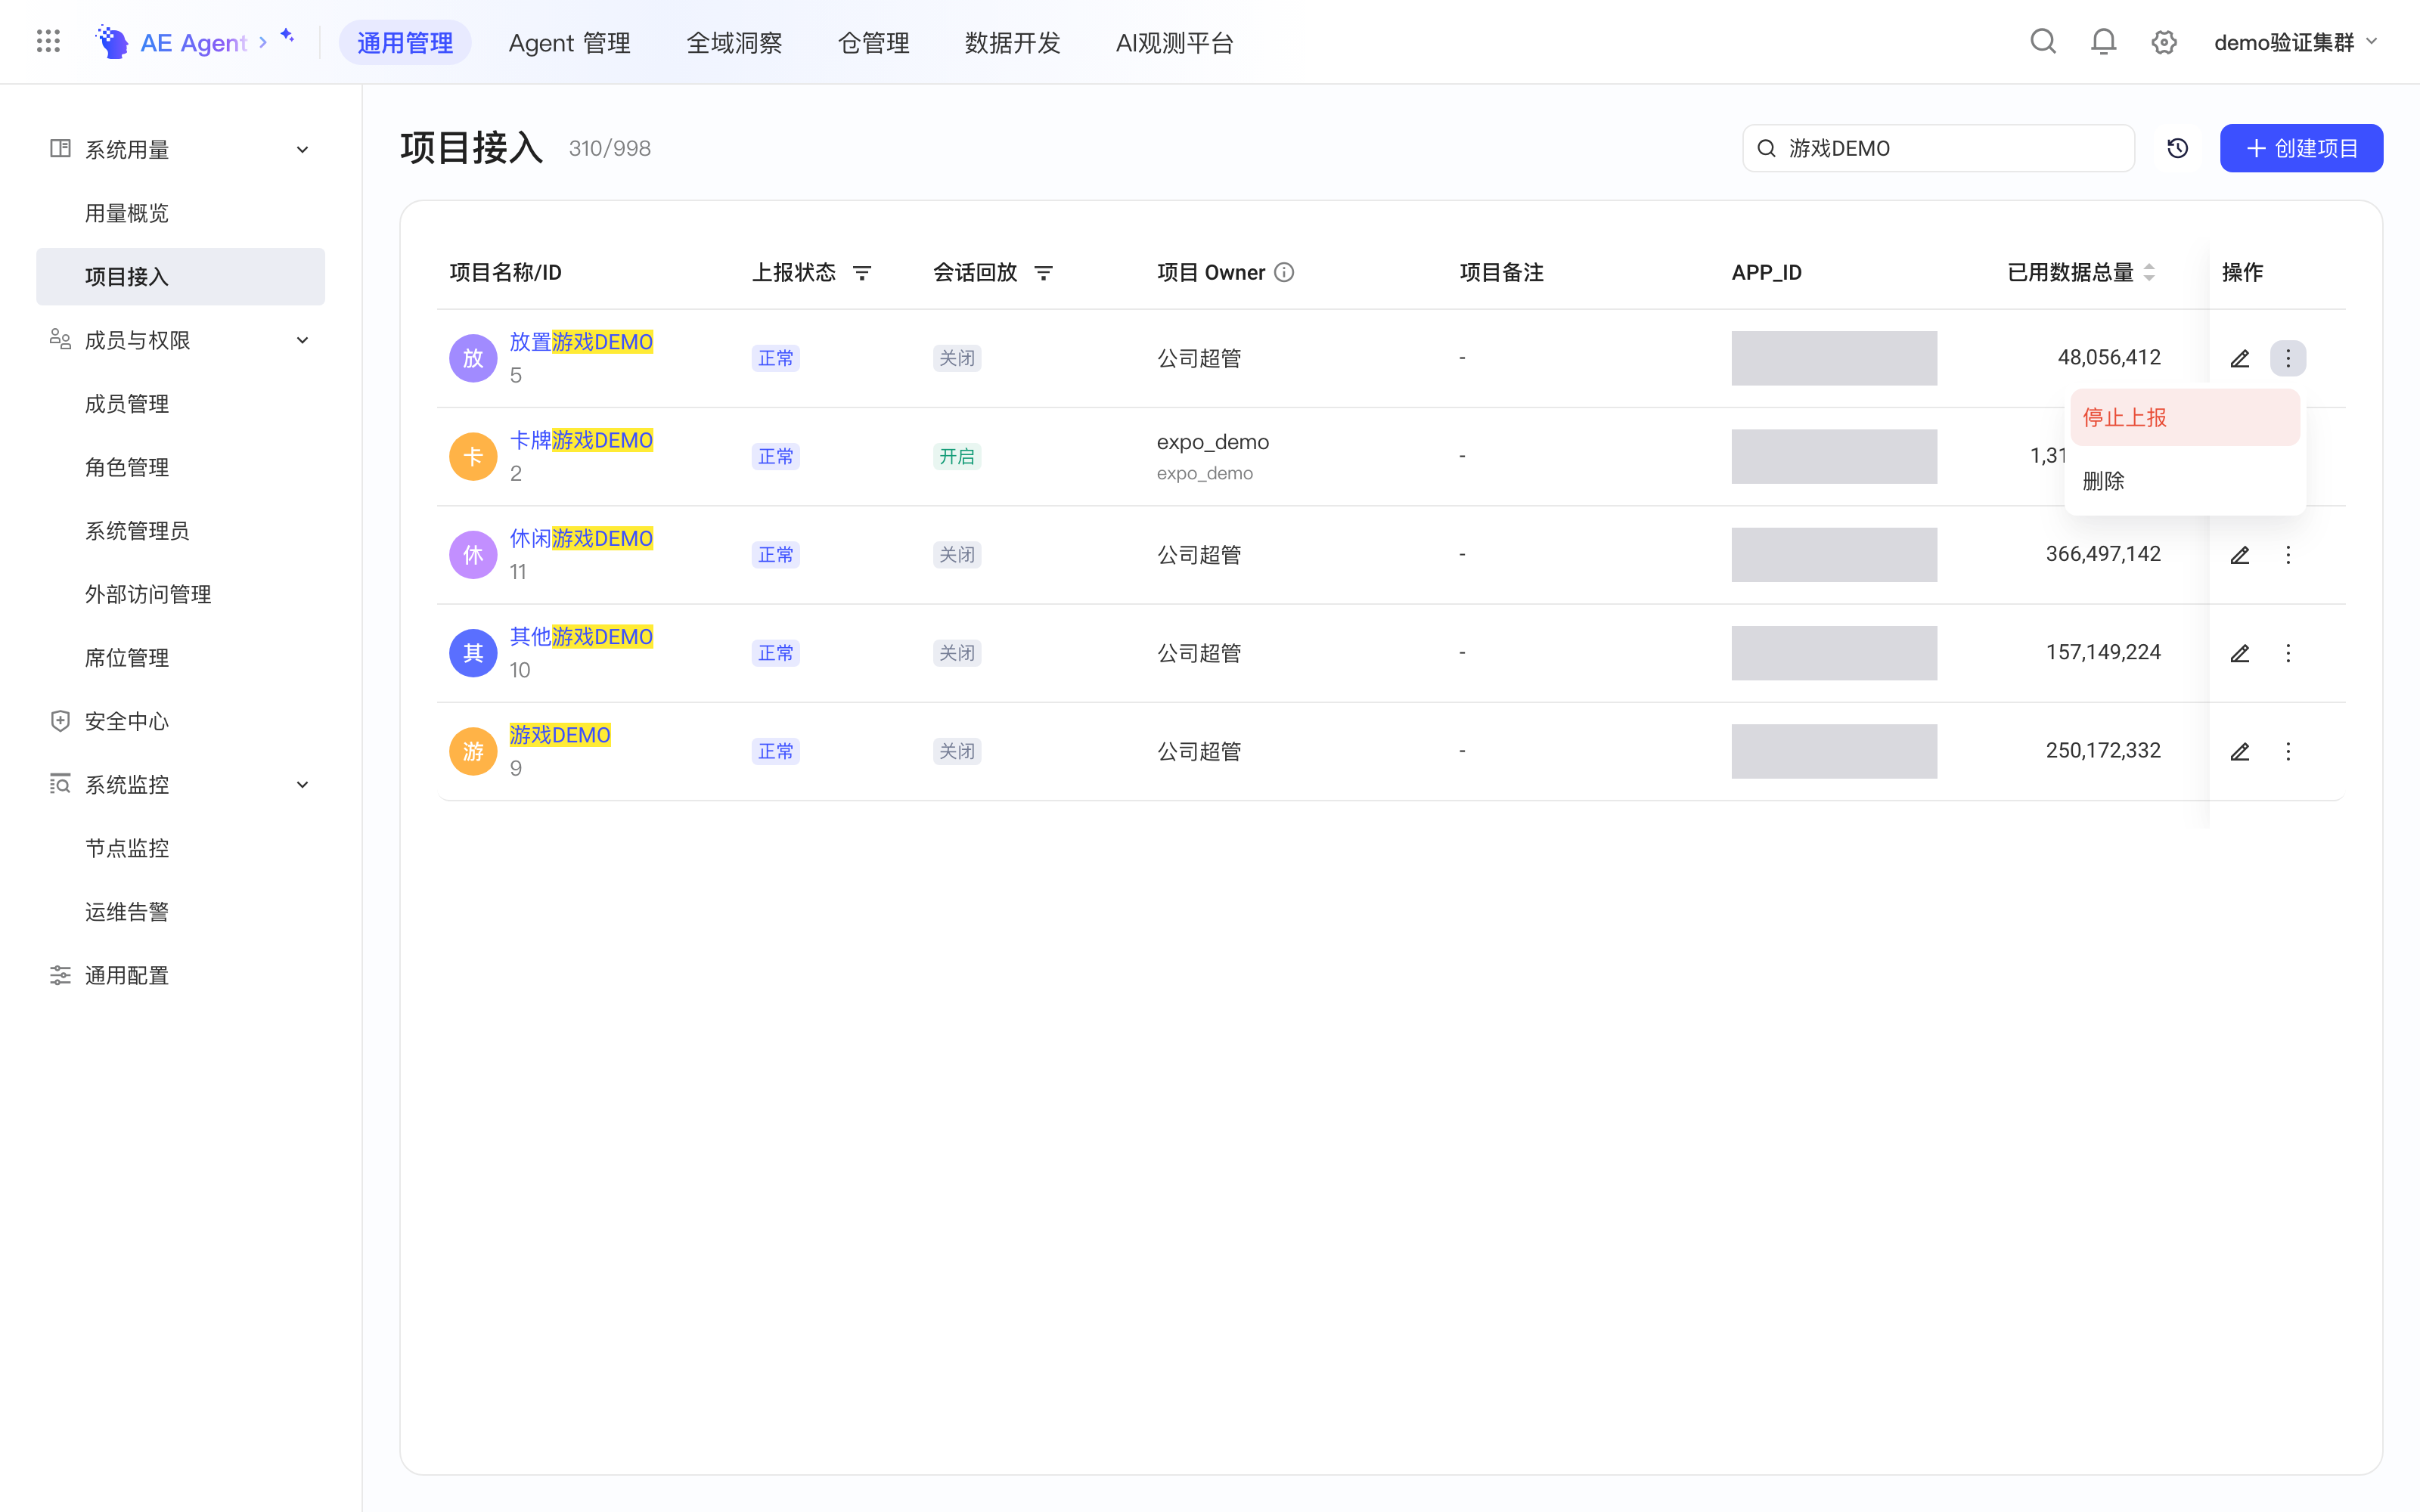Go to 成员管理 in sidebar
Image resolution: width=2420 pixels, height=1512 pixels.
click(x=180, y=404)
